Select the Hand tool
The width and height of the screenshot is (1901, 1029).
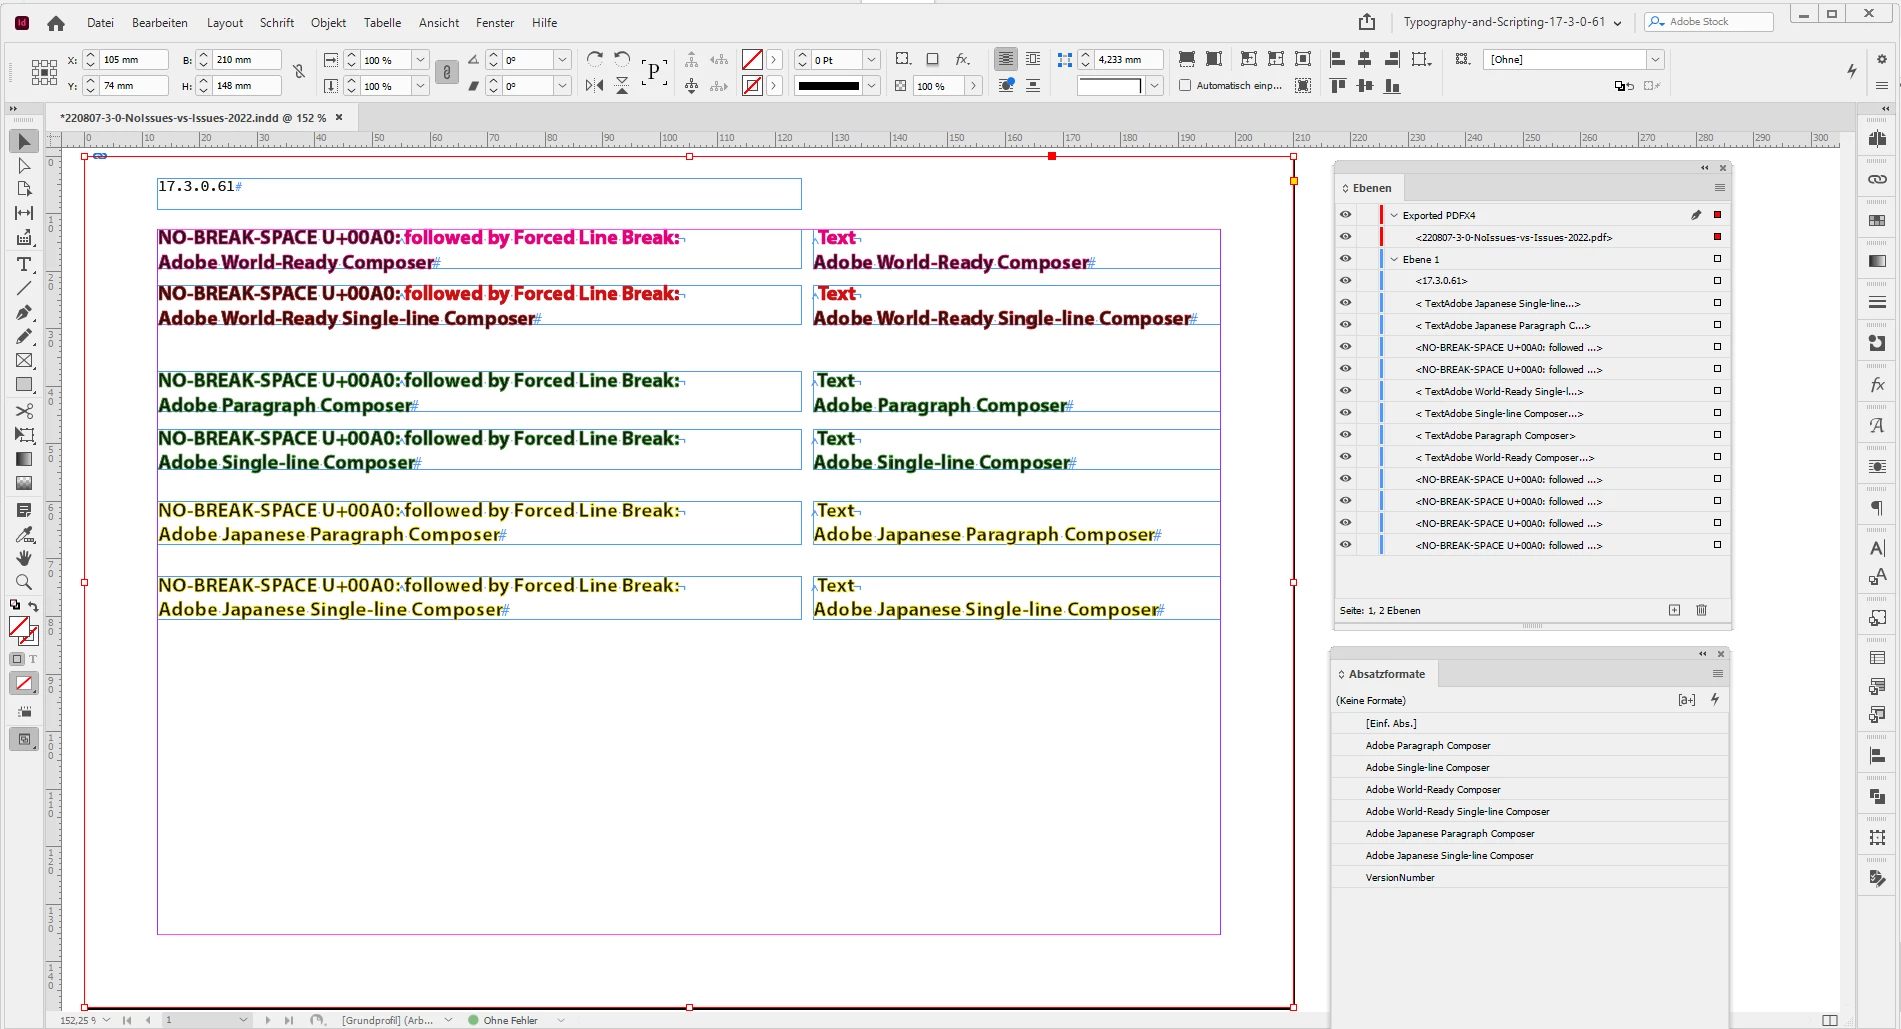(24, 558)
